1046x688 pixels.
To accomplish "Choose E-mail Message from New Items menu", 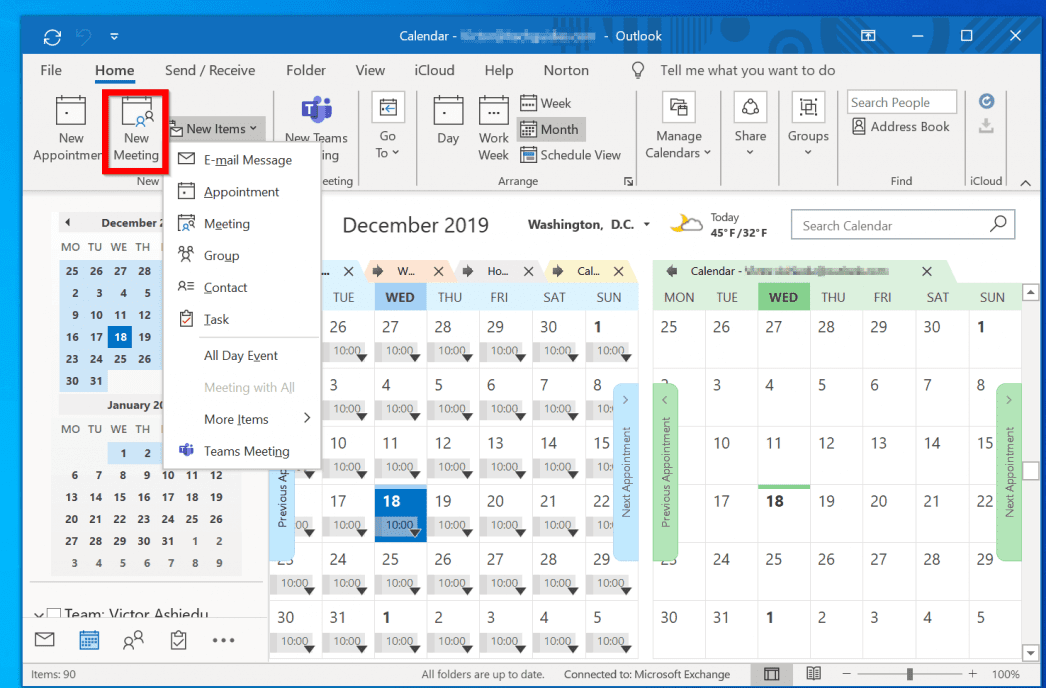I will 247,160.
